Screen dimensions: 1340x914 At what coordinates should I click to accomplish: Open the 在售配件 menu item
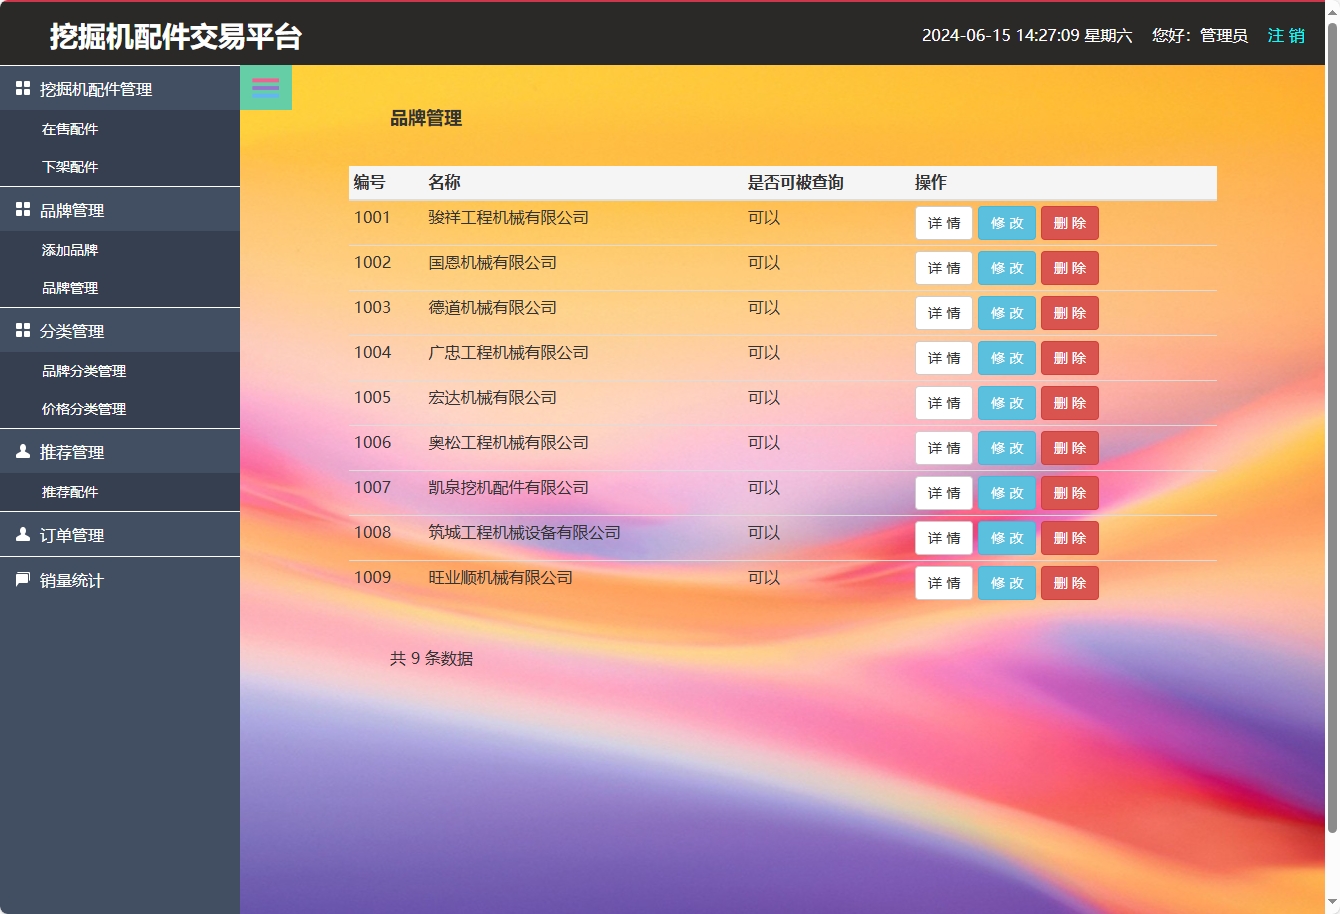(71, 128)
